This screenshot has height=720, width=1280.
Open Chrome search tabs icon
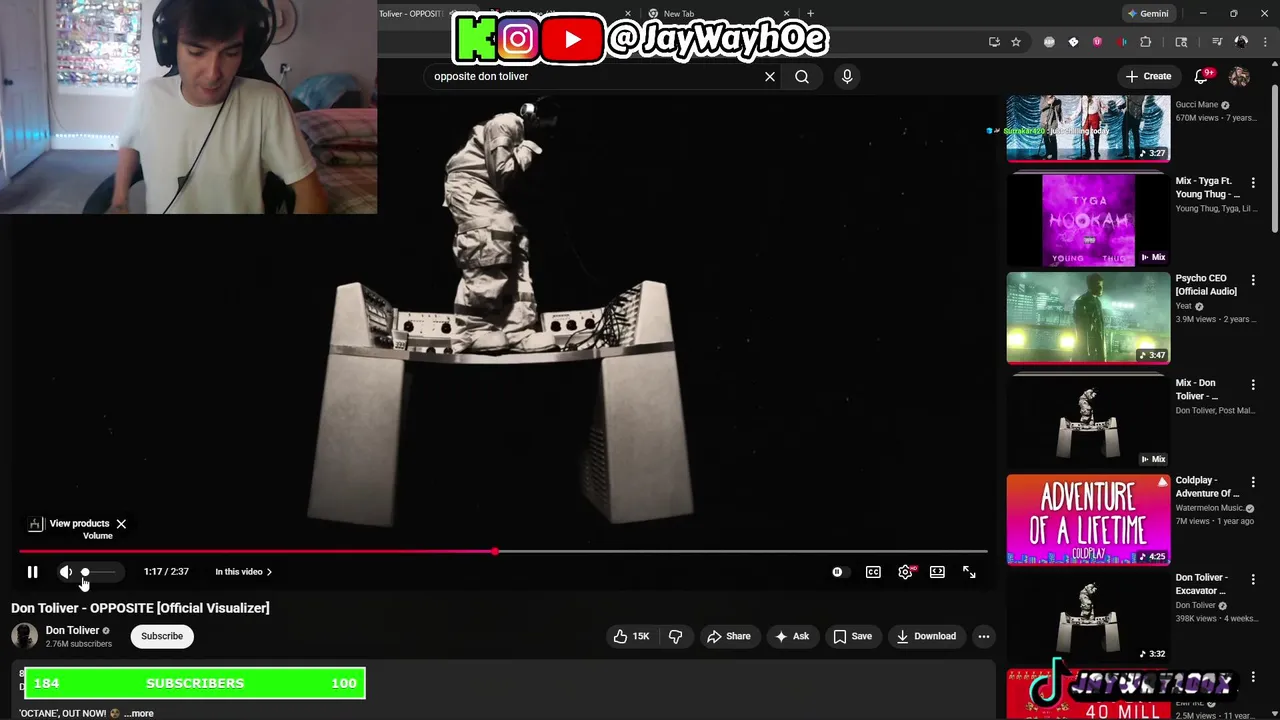[x=1181, y=42]
